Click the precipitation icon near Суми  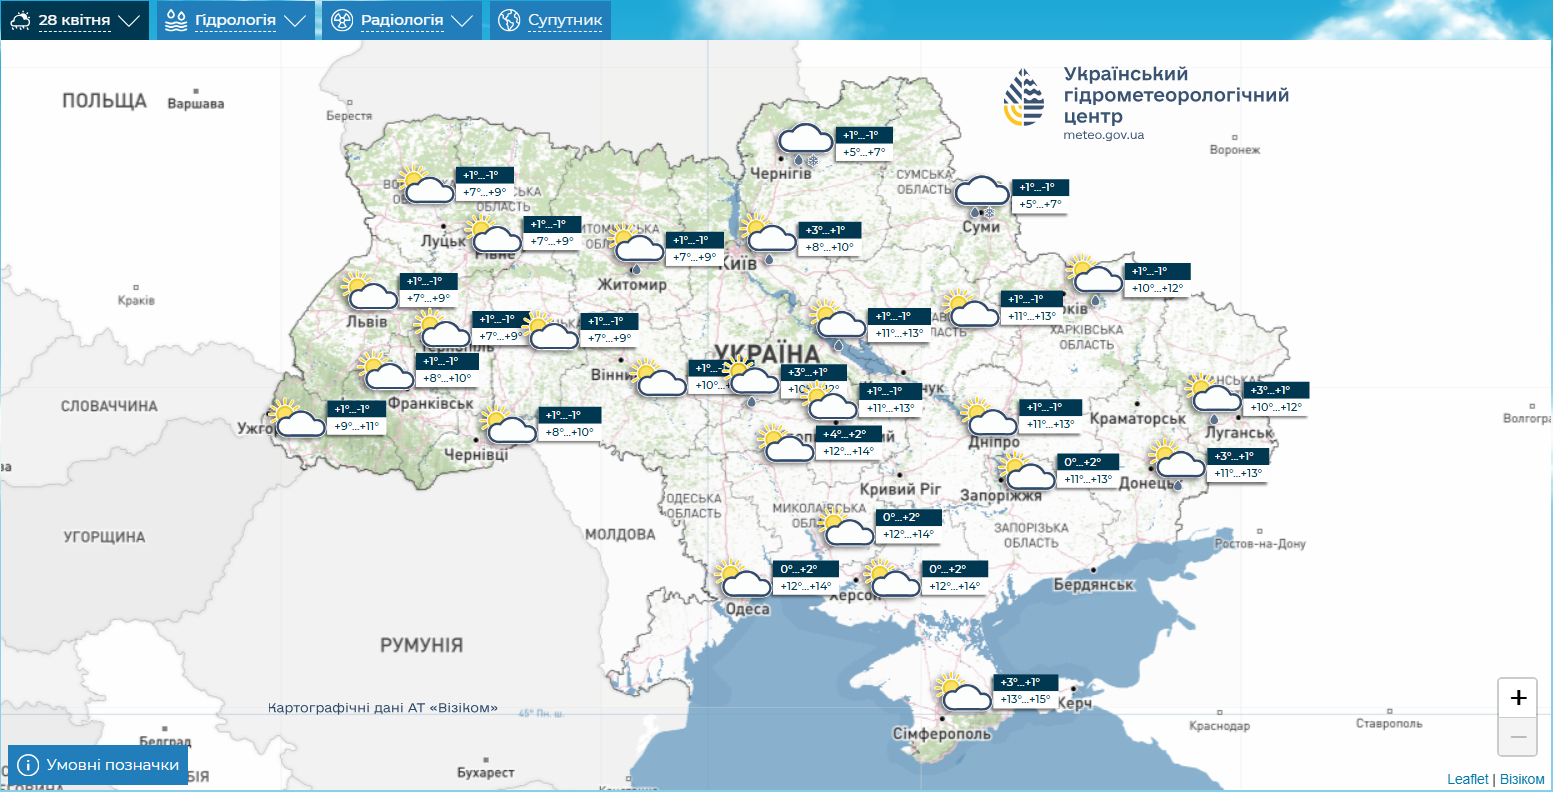click(x=979, y=192)
